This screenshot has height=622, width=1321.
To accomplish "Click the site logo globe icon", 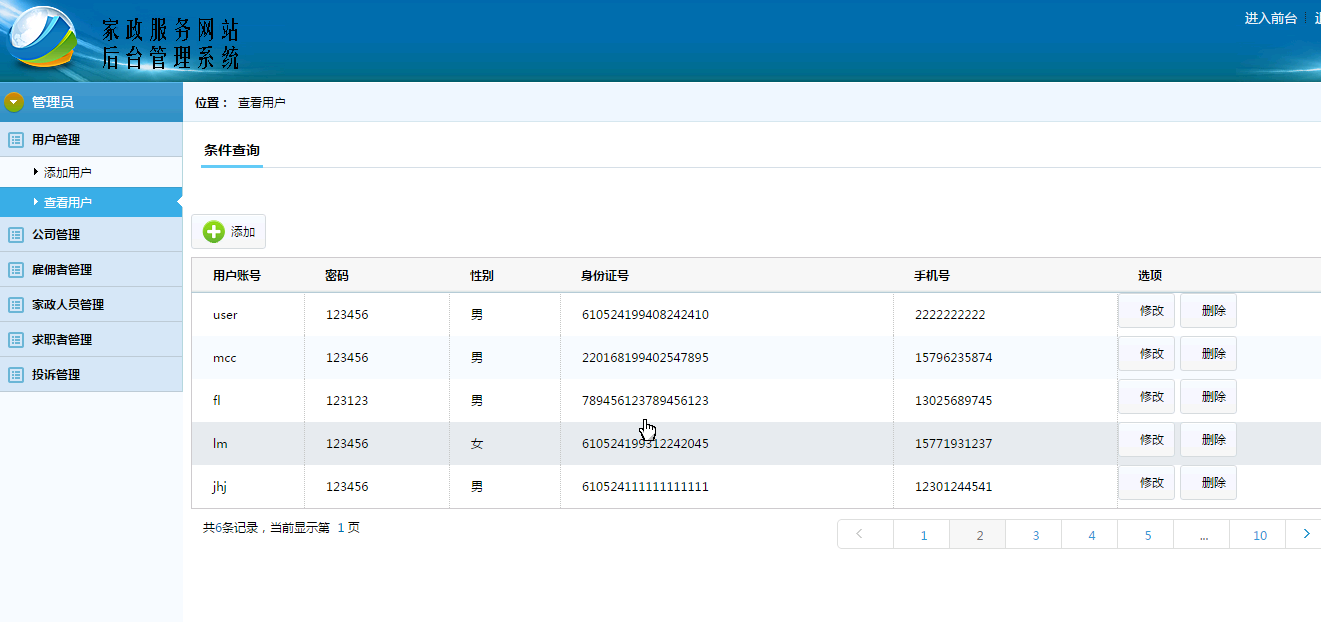I will [x=42, y=38].
